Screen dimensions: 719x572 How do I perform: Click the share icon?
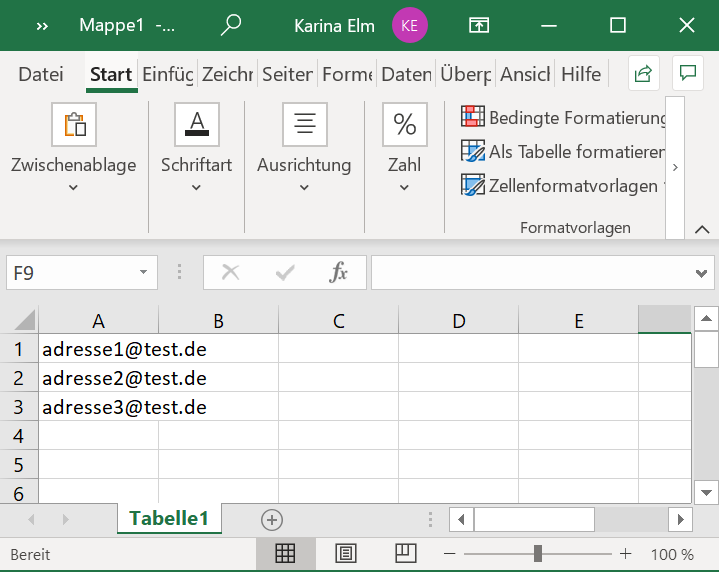643,73
